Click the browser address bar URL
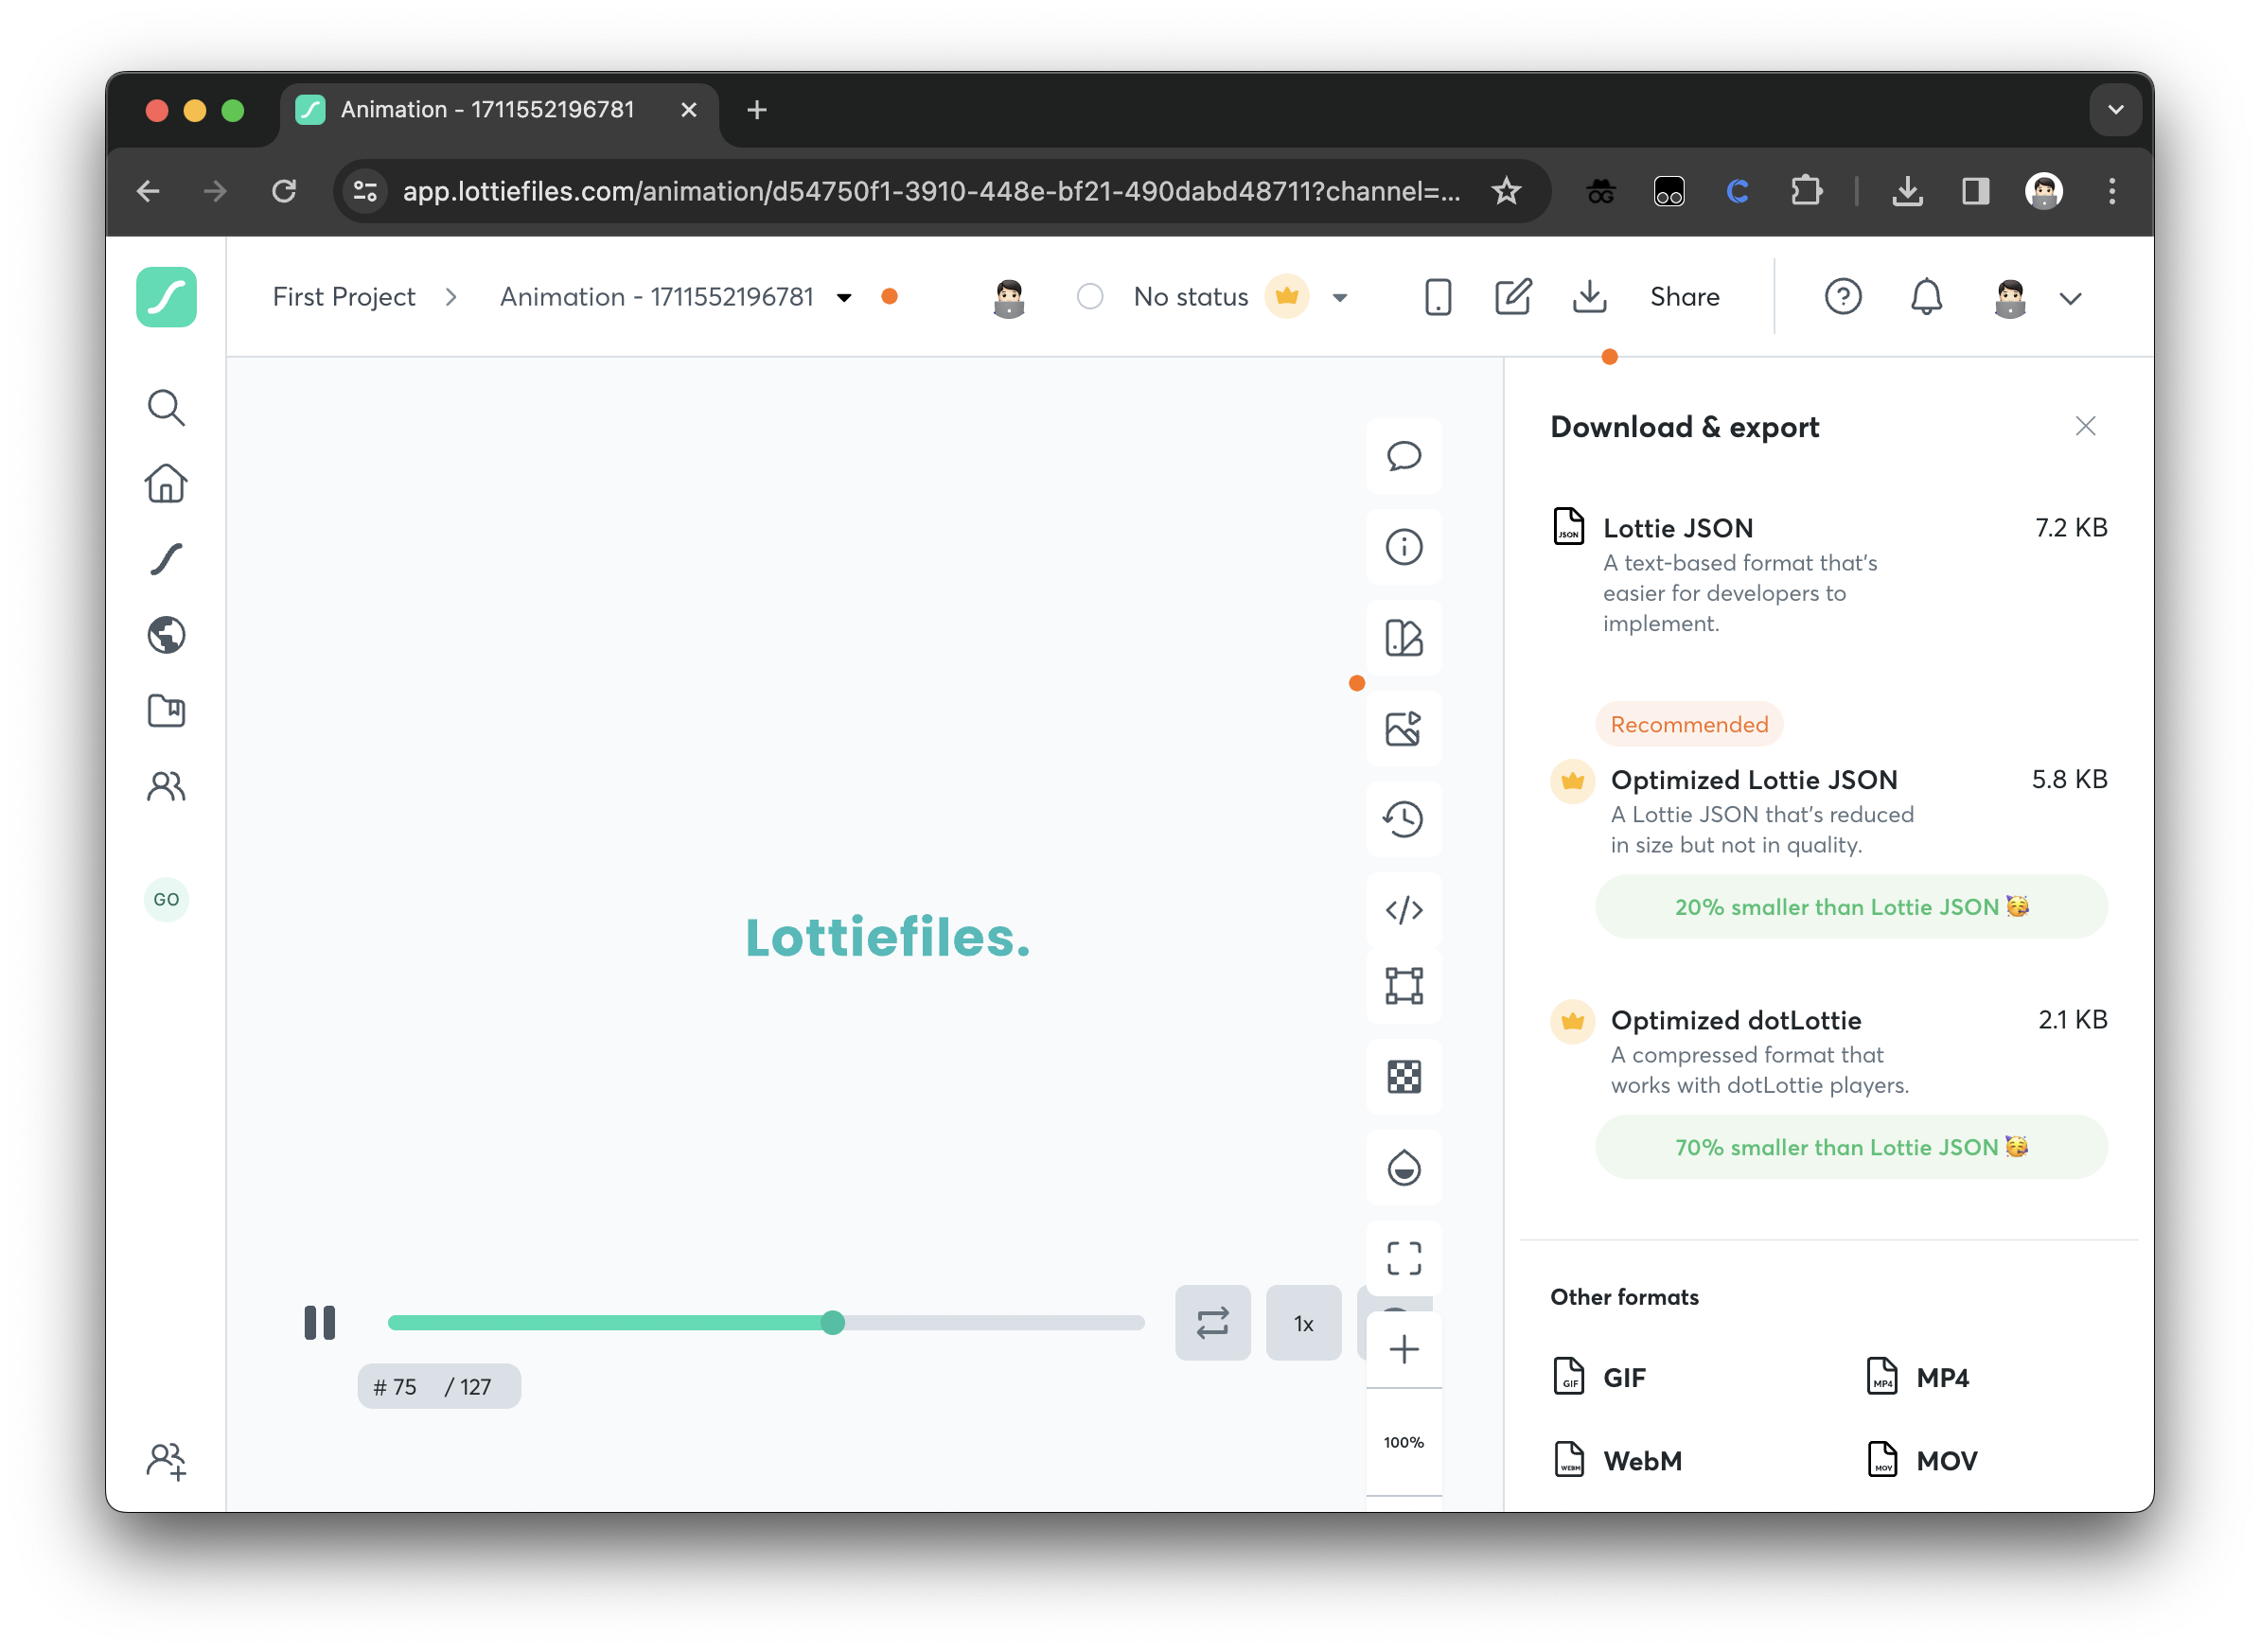The width and height of the screenshot is (2260, 1652). [x=931, y=191]
